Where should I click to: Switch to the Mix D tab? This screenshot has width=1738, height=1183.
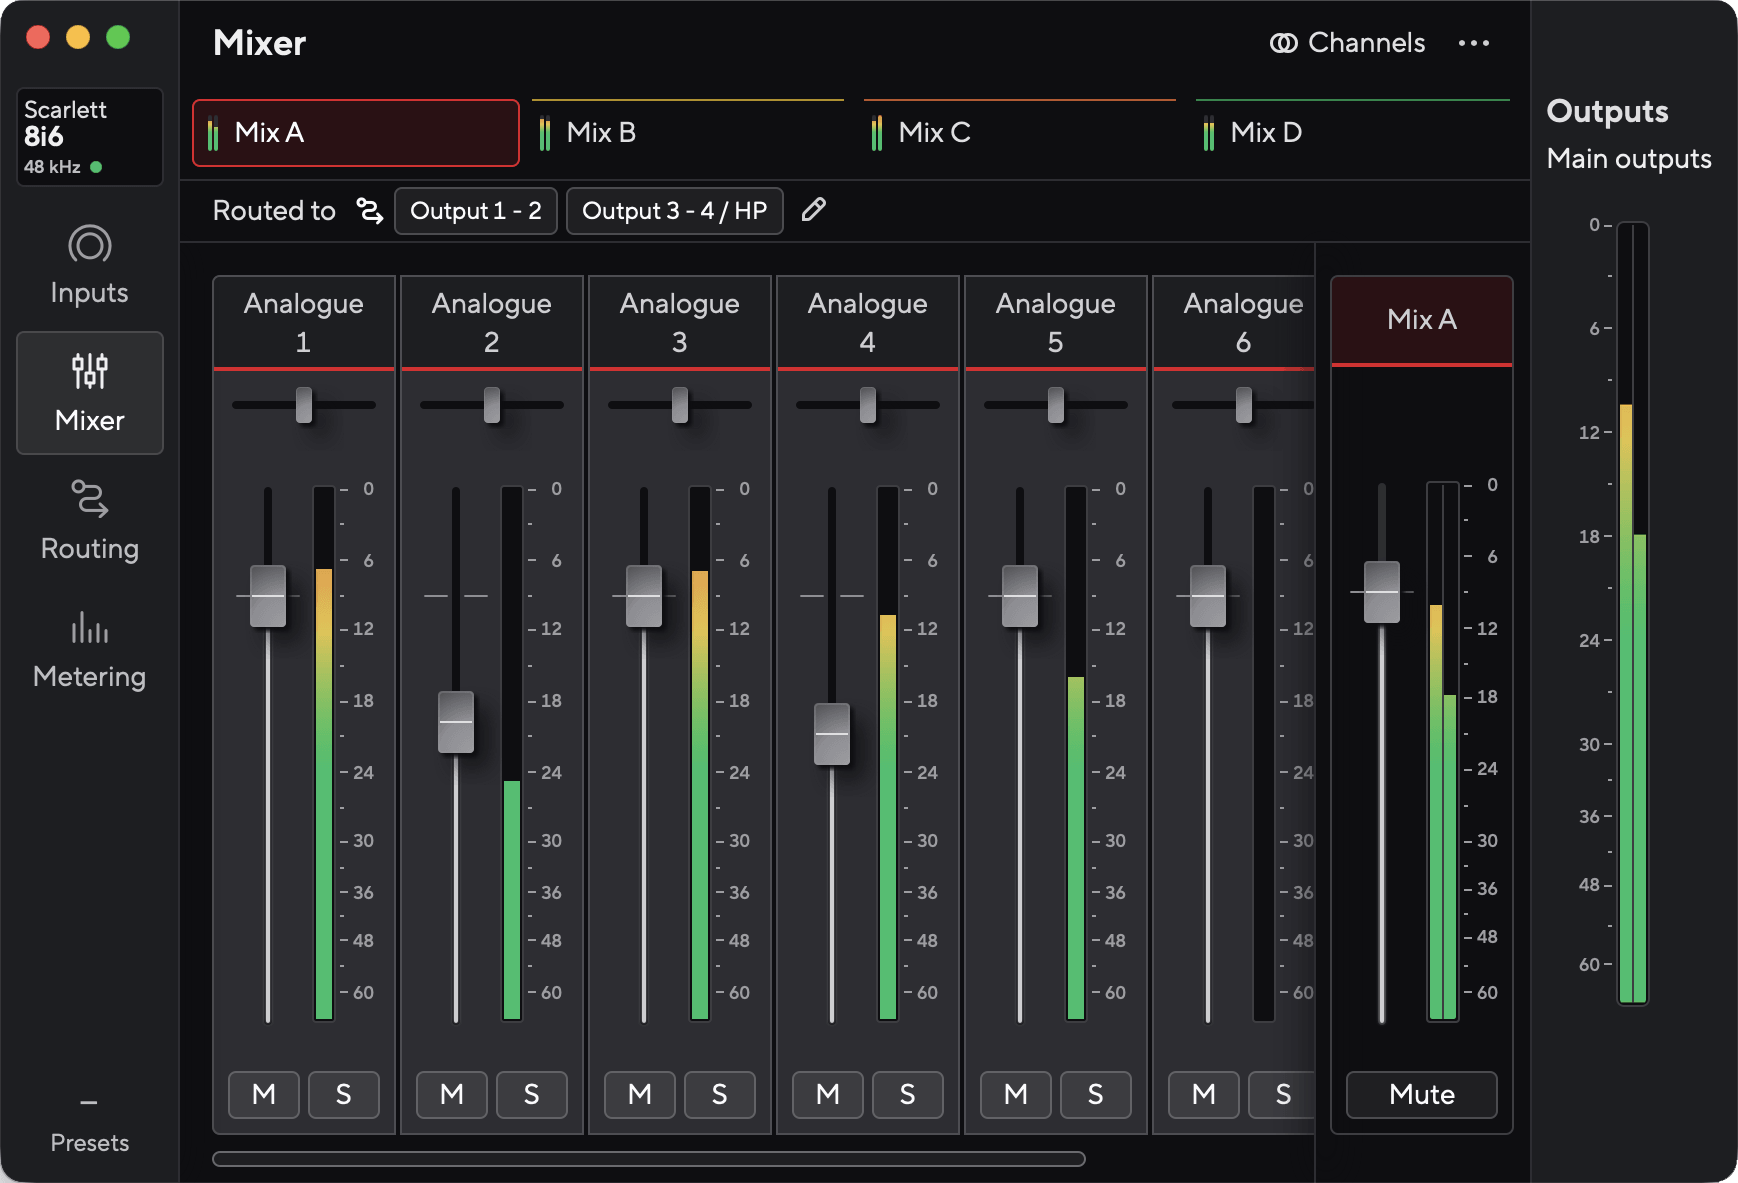coord(1352,133)
